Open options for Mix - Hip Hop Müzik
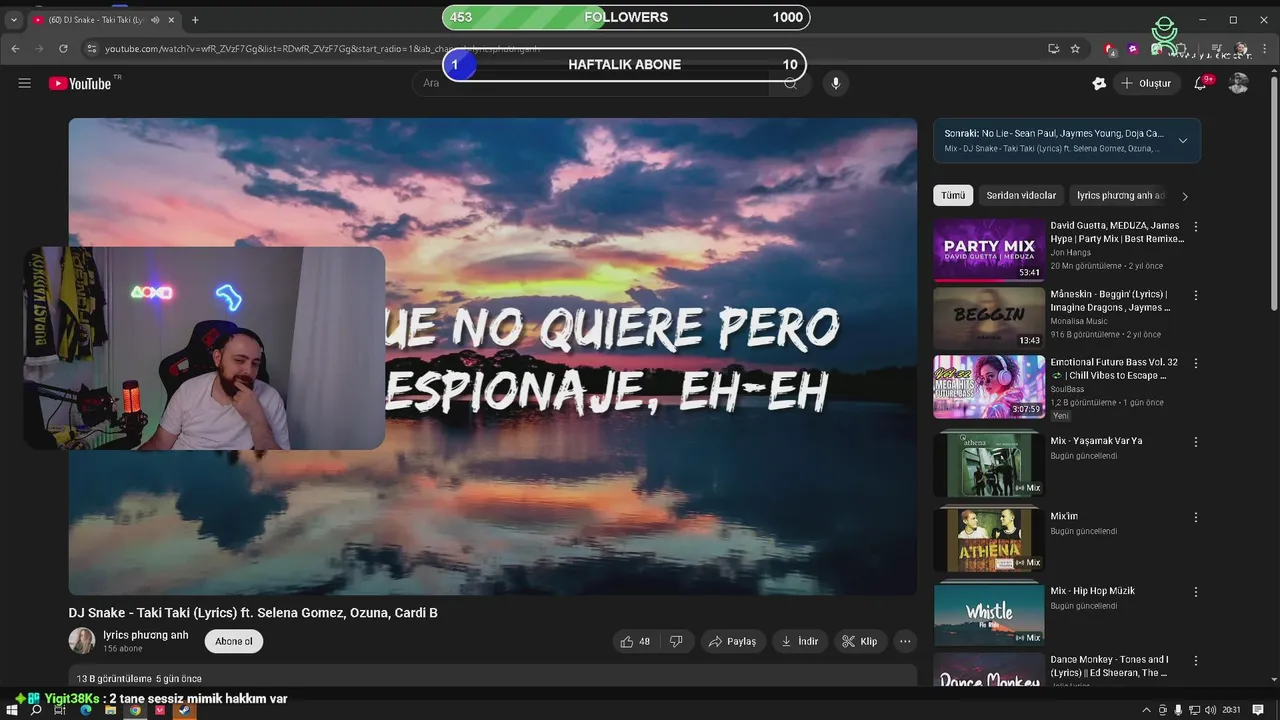The height and width of the screenshot is (720, 1280). (1195, 592)
